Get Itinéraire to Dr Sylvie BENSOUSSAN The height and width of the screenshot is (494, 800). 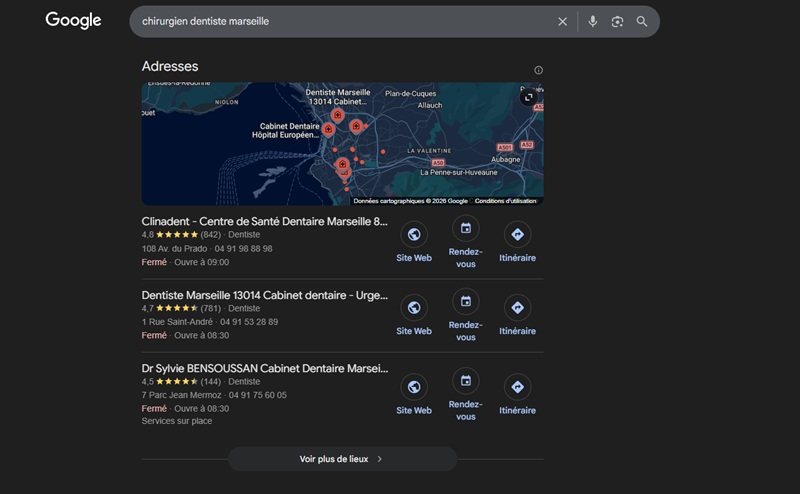pyautogui.click(x=517, y=387)
